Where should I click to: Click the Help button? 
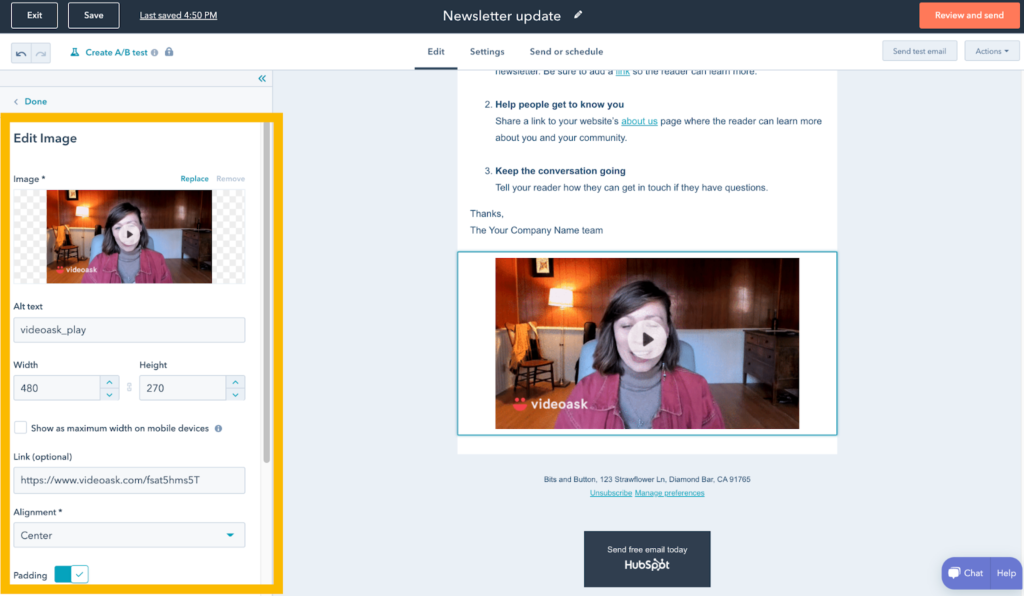[1006, 573]
